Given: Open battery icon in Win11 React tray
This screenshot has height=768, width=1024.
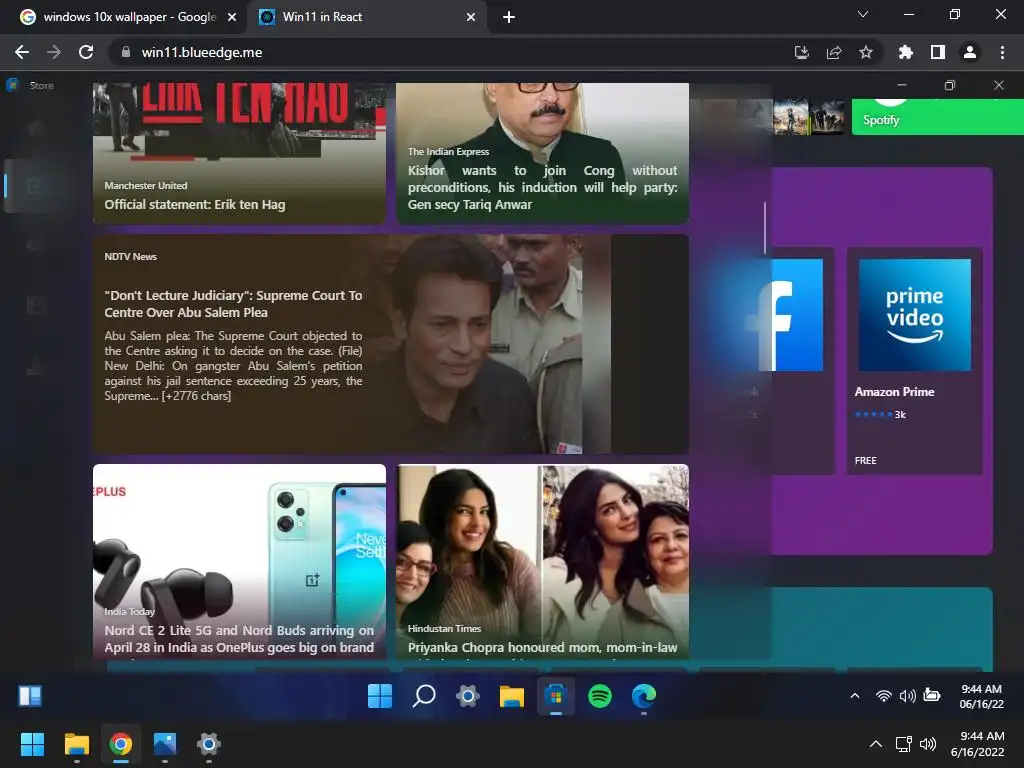Looking at the screenshot, I should [x=932, y=696].
